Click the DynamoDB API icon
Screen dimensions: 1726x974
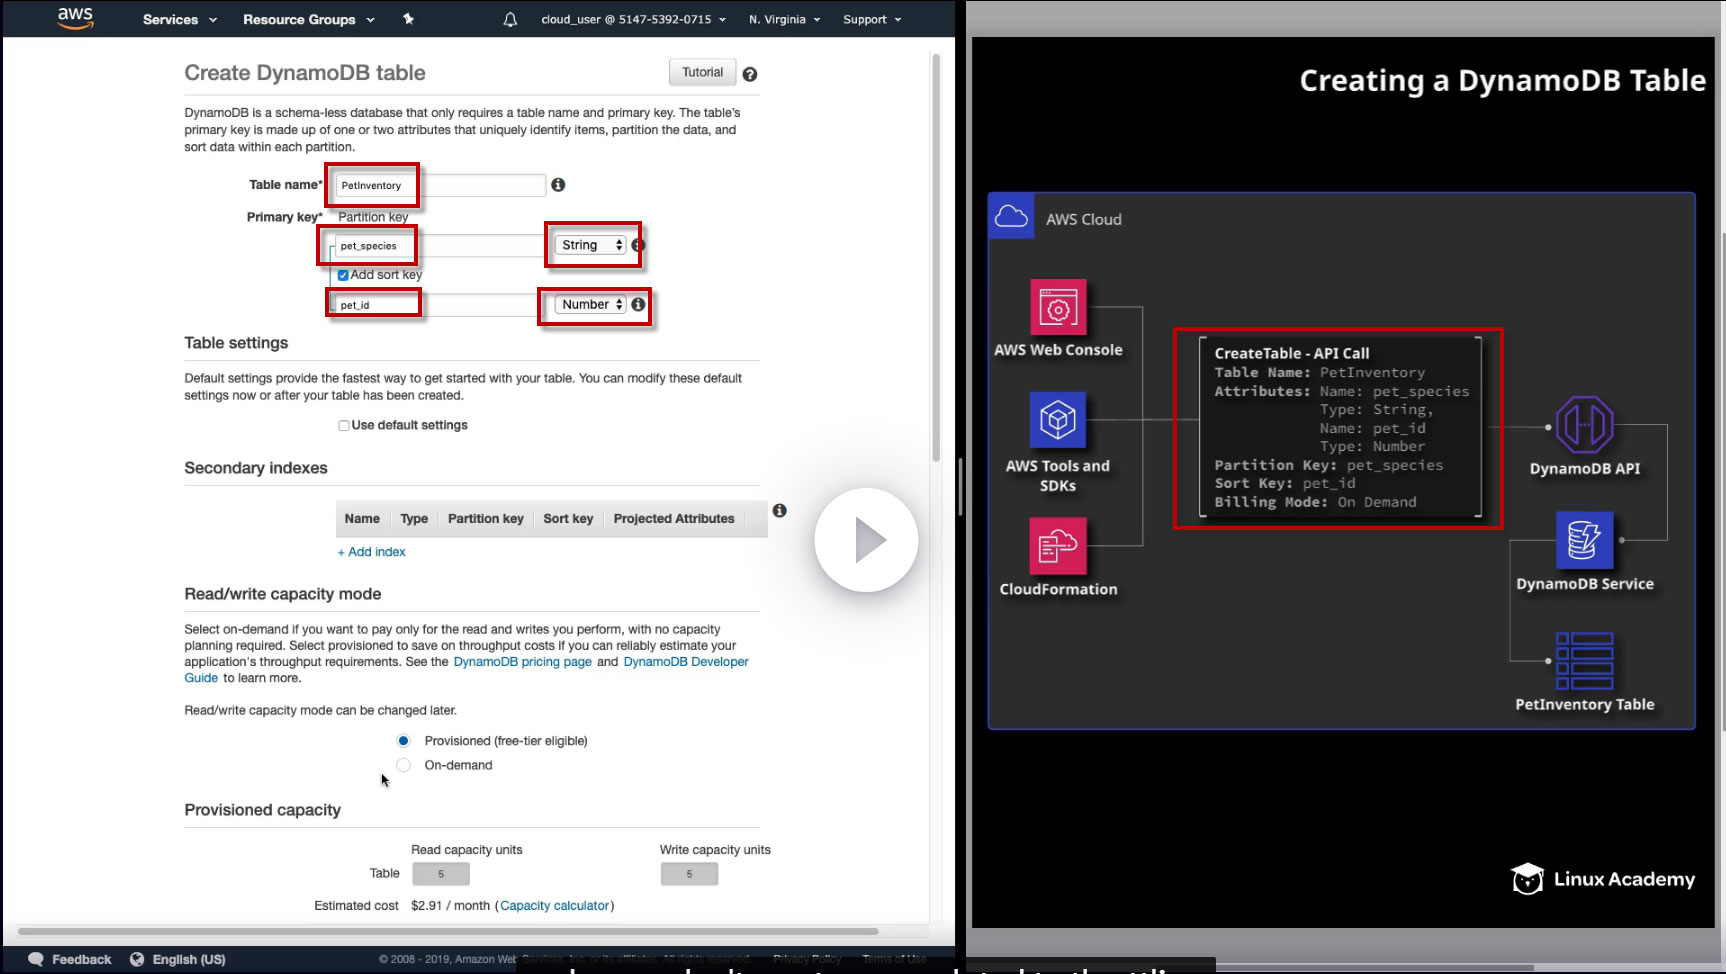pos(1585,425)
